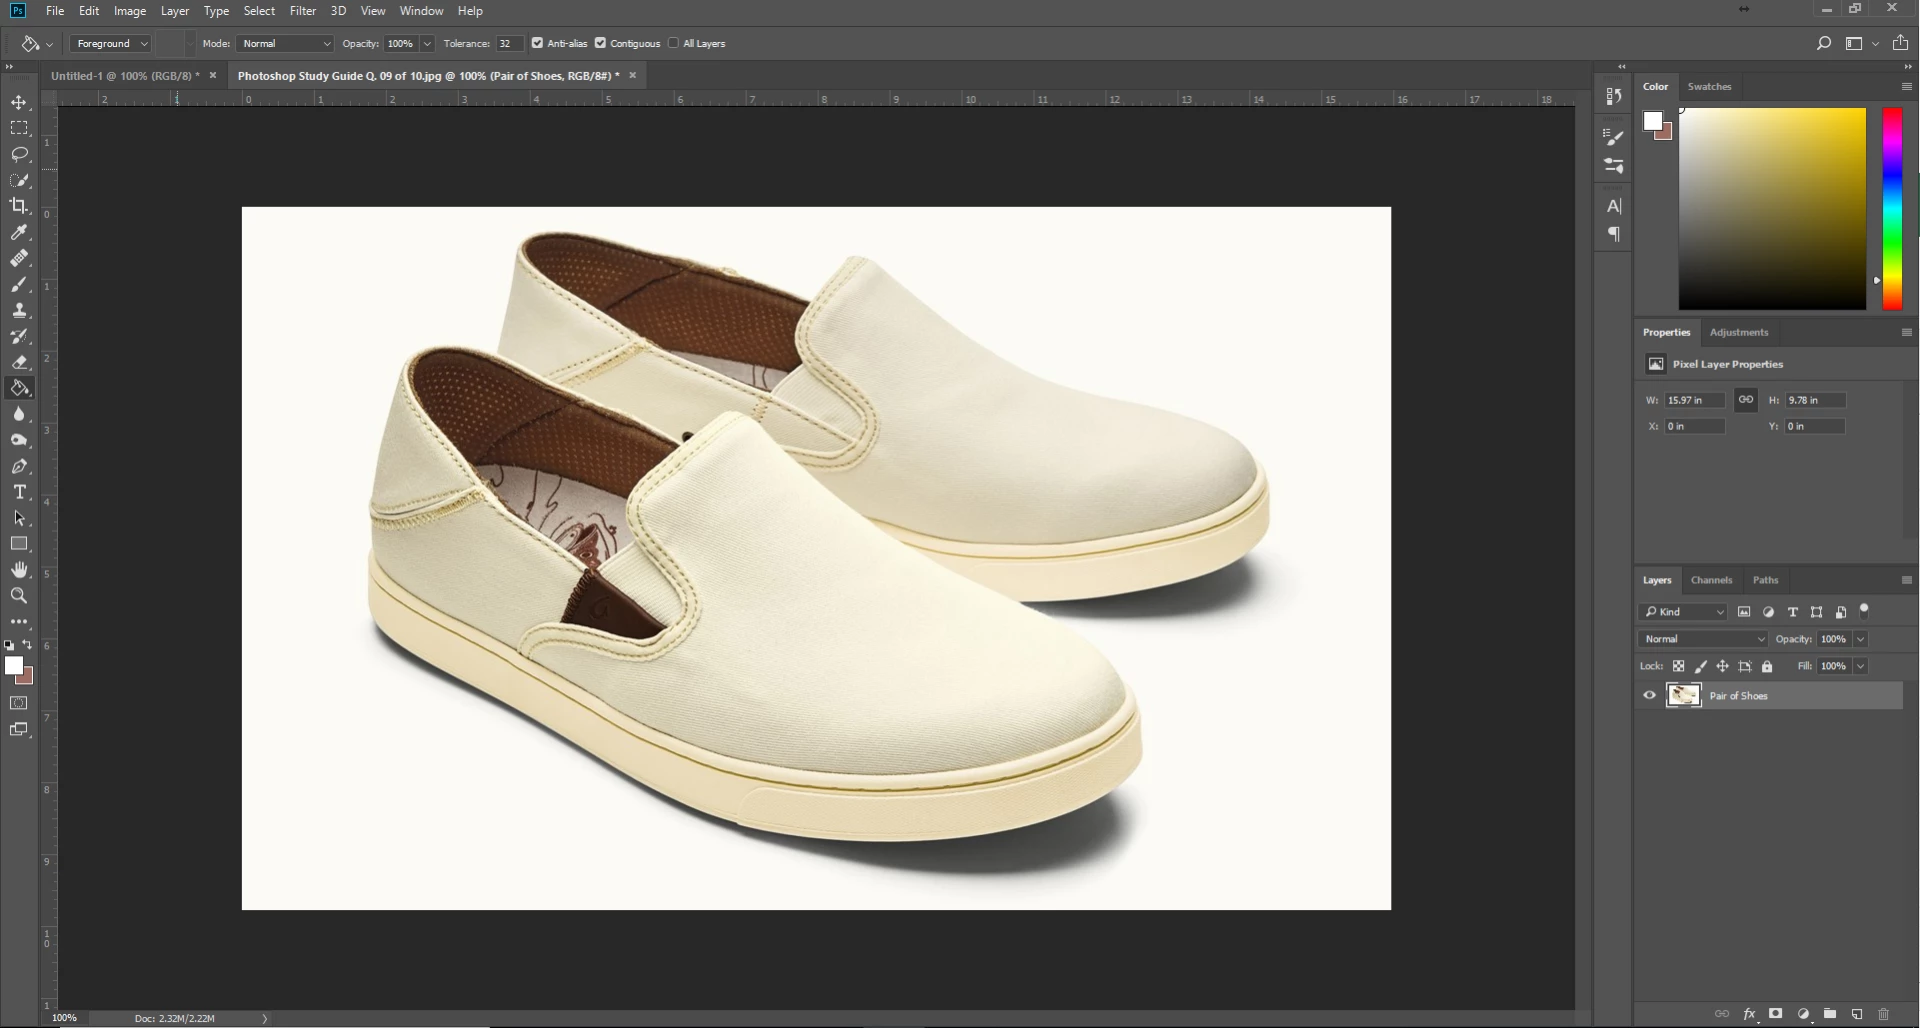The width and height of the screenshot is (1920, 1028).
Task: Expand the layer blend mode dropdown
Action: click(x=1703, y=639)
